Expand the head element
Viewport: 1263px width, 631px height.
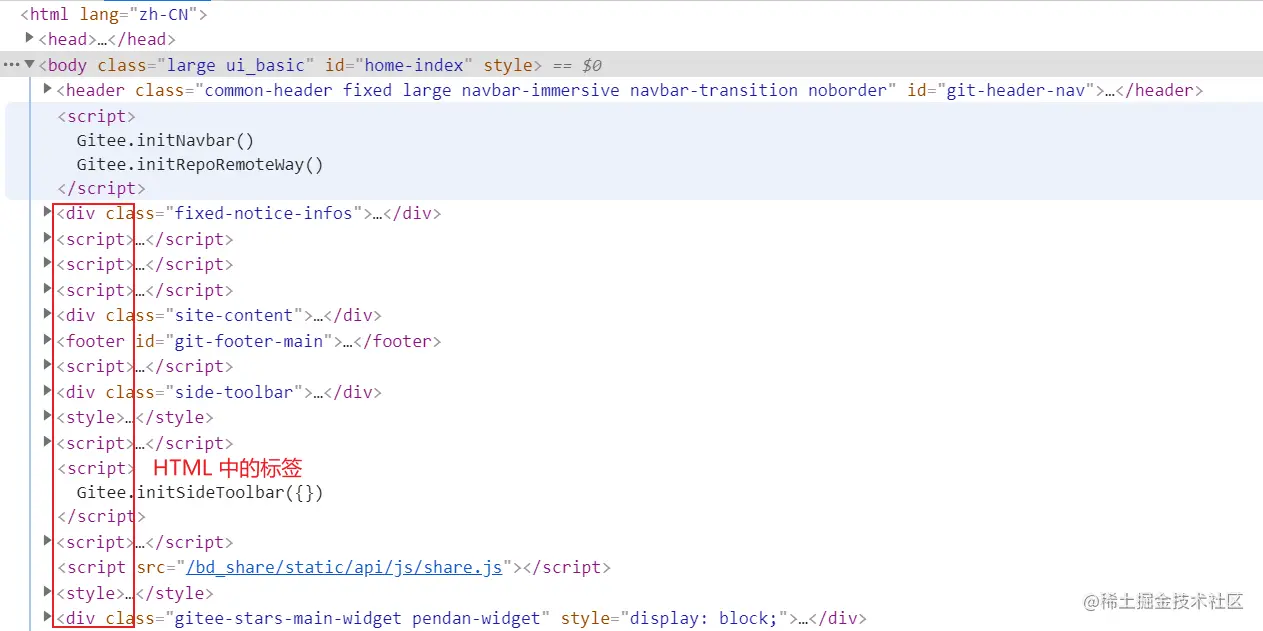(30, 38)
